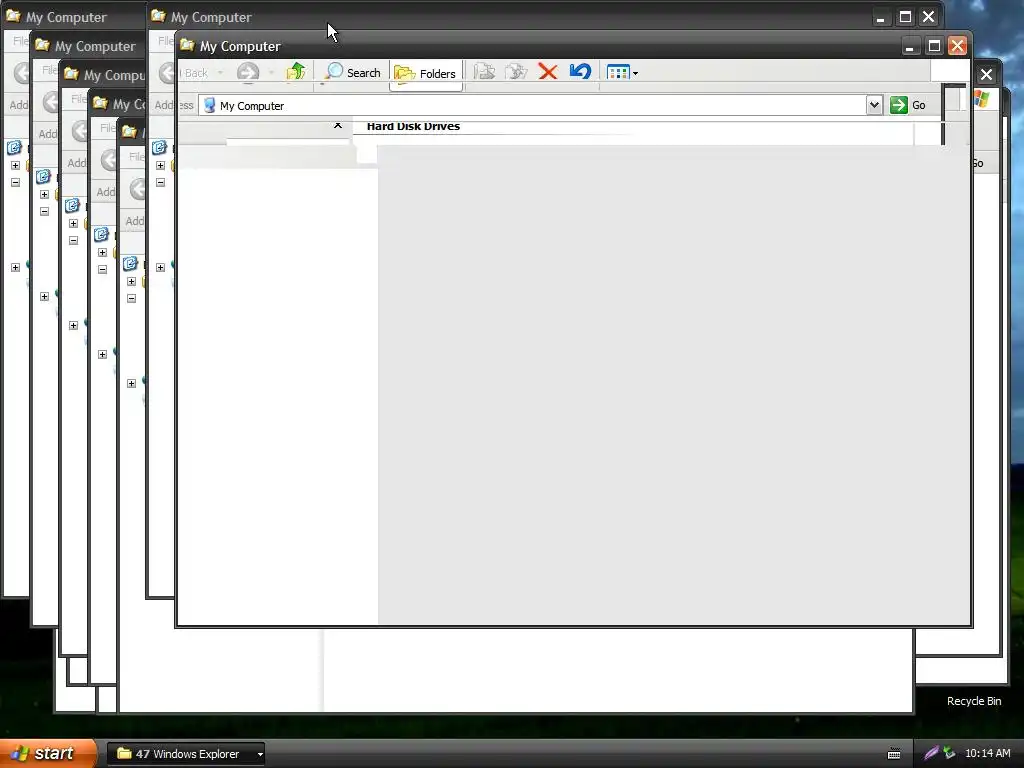Screen dimensions: 1024x768
Task: Expand upper plus node in farthest-left window
Action: (x=15, y=165)
